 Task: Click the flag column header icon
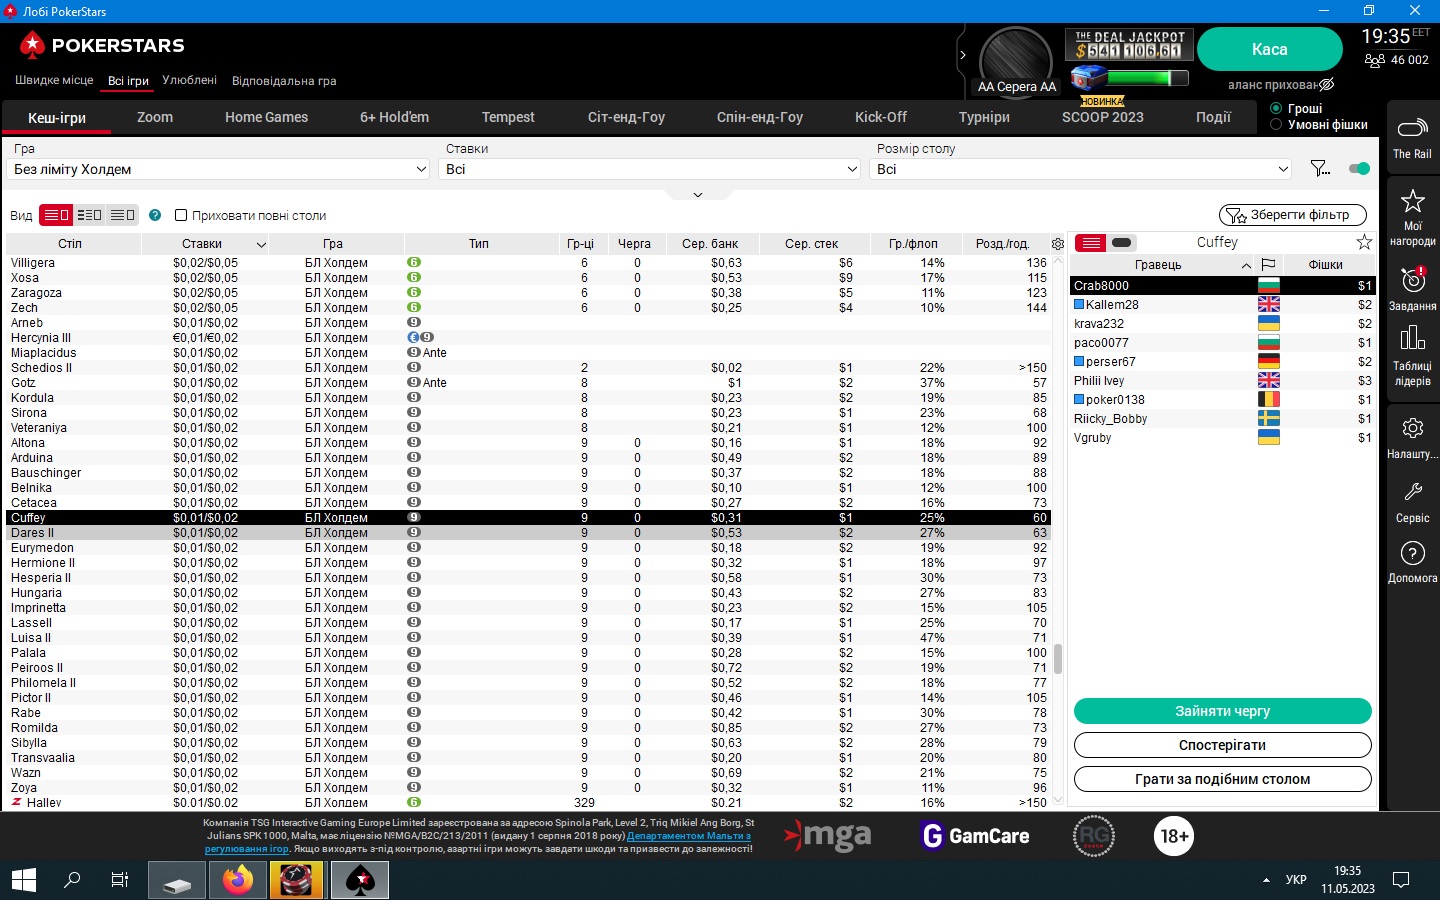1268,265
